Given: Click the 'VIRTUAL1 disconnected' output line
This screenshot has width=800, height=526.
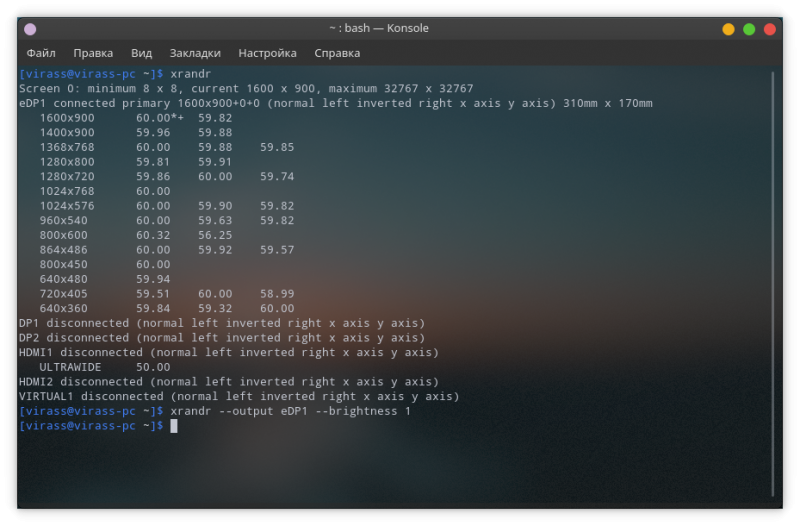Looking at the screenshot, I should (x=238, y=397).
